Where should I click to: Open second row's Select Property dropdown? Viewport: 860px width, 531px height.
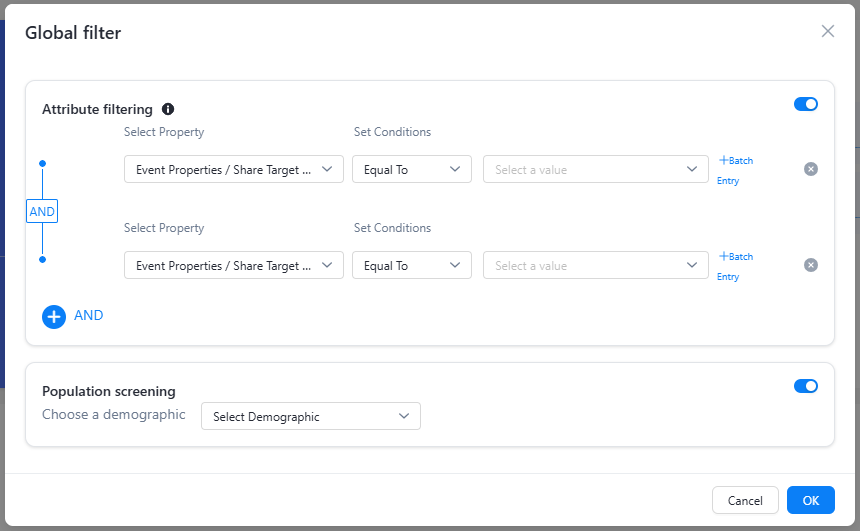tap(234, 266)
